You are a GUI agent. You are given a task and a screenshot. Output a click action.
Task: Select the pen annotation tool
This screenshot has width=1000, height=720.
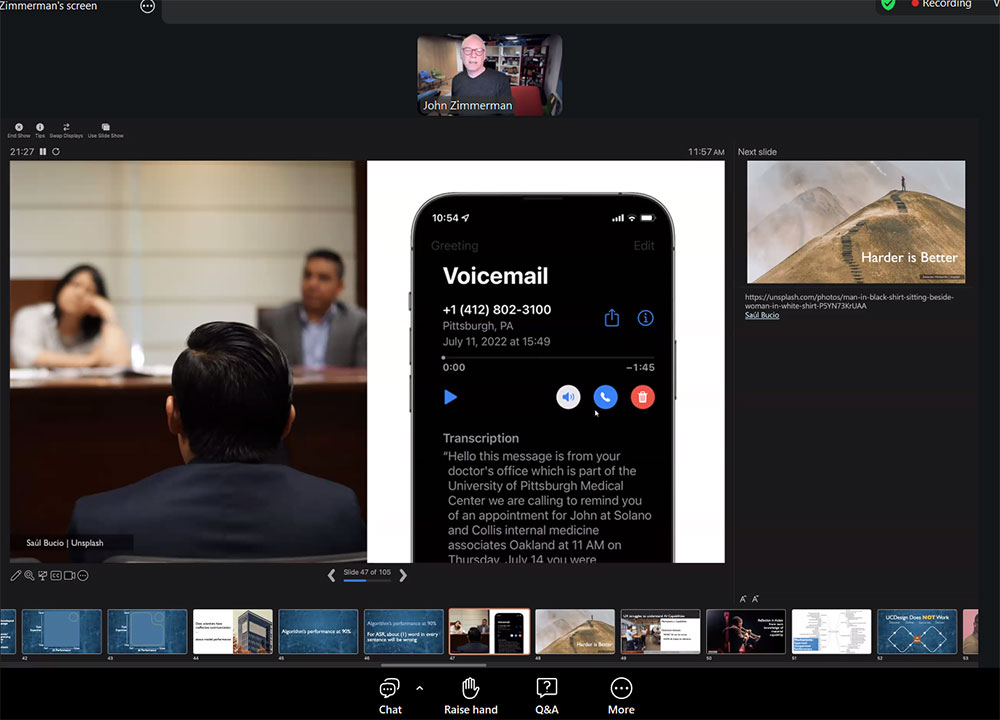click(x=16, y=576)
